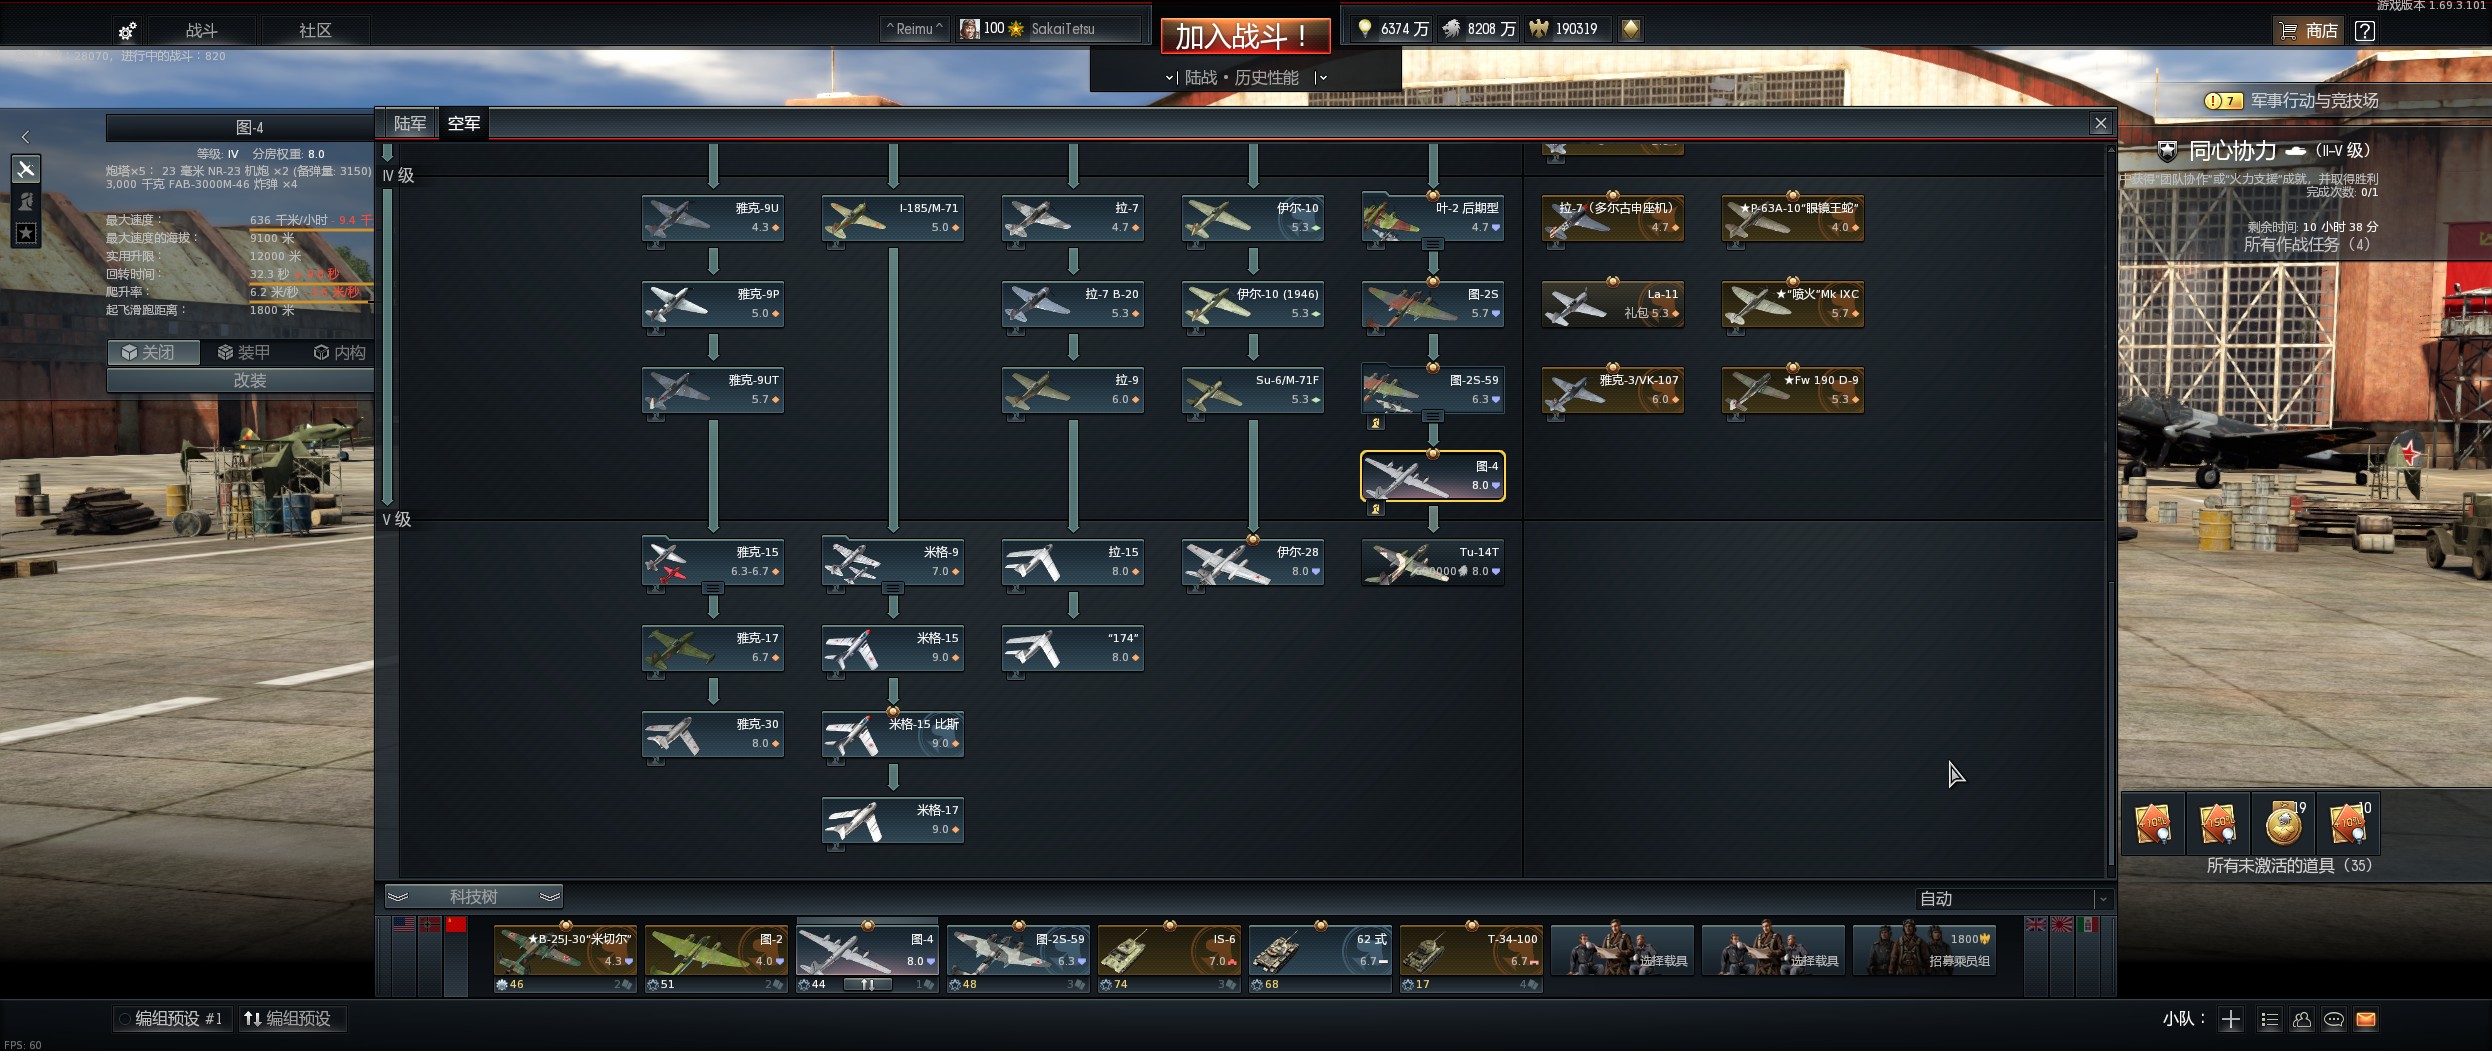Collapse tech tree with left chevron near 科技树
2492x1051 pixels.
pyautogui.click(x=398, y=897)
